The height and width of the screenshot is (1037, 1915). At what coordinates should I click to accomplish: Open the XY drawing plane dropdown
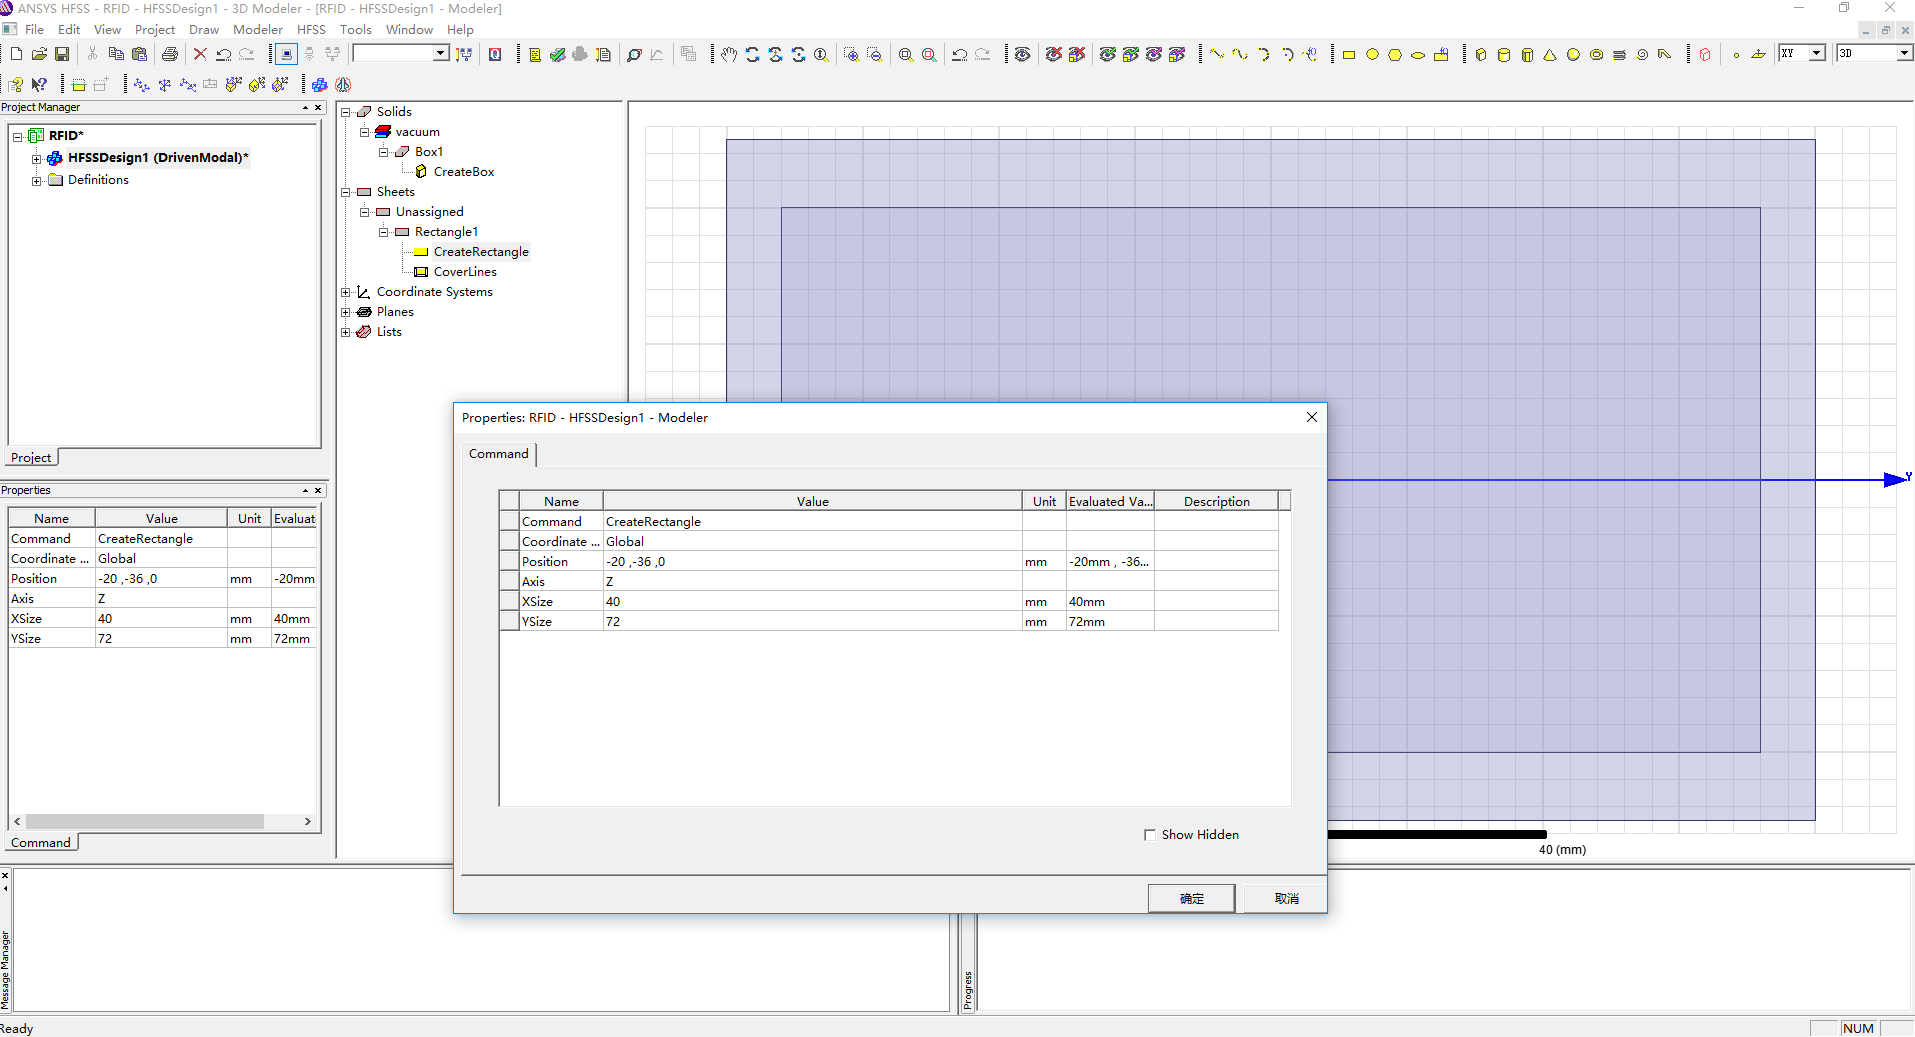(1816, 53)
